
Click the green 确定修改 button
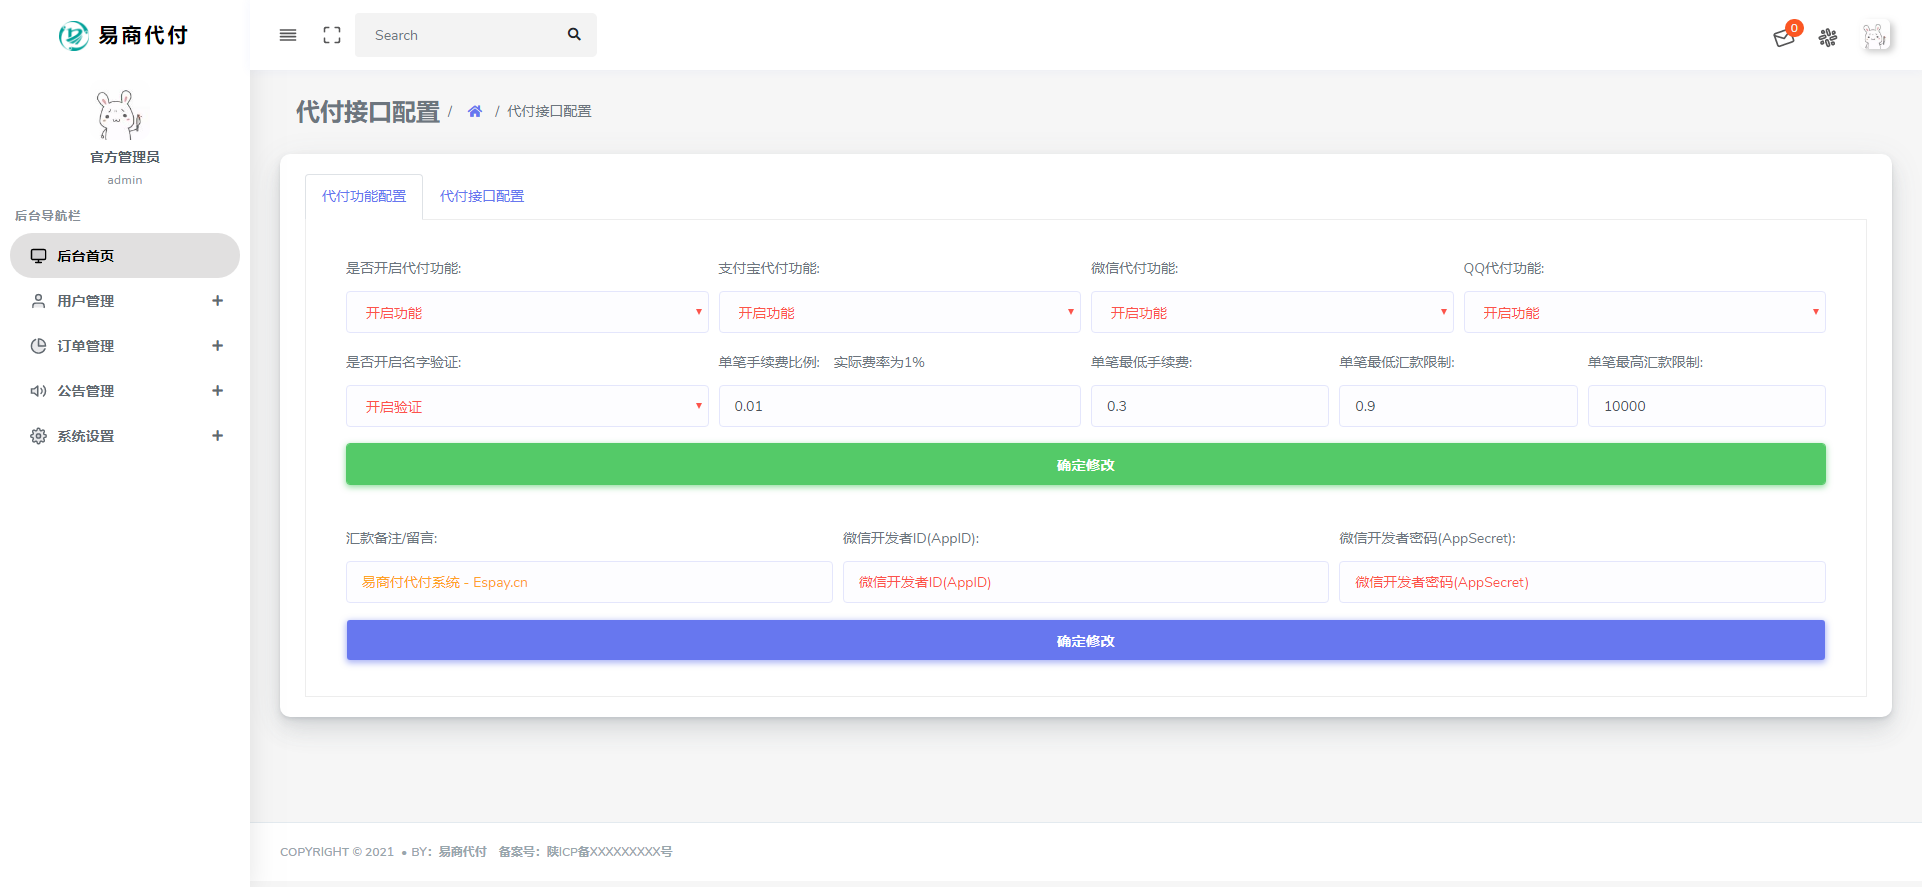(x=1085, y=465)
